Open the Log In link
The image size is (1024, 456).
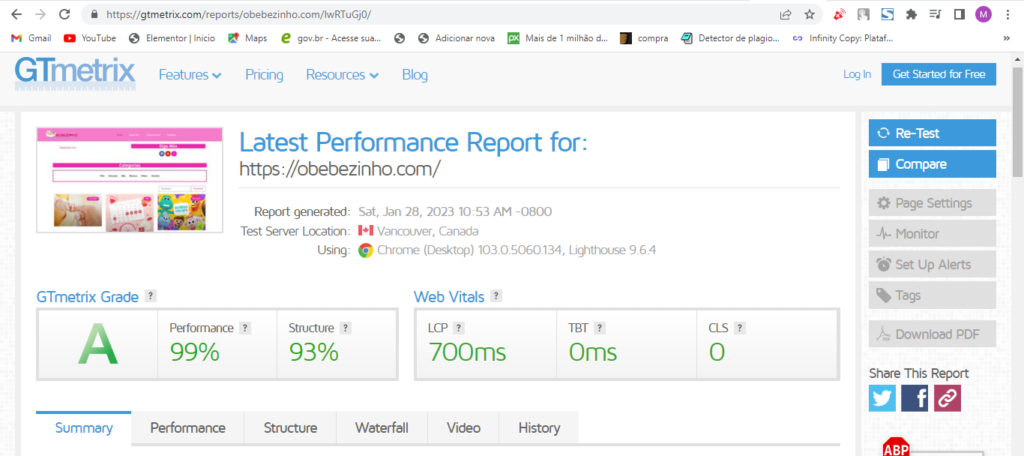click(857, 75)
